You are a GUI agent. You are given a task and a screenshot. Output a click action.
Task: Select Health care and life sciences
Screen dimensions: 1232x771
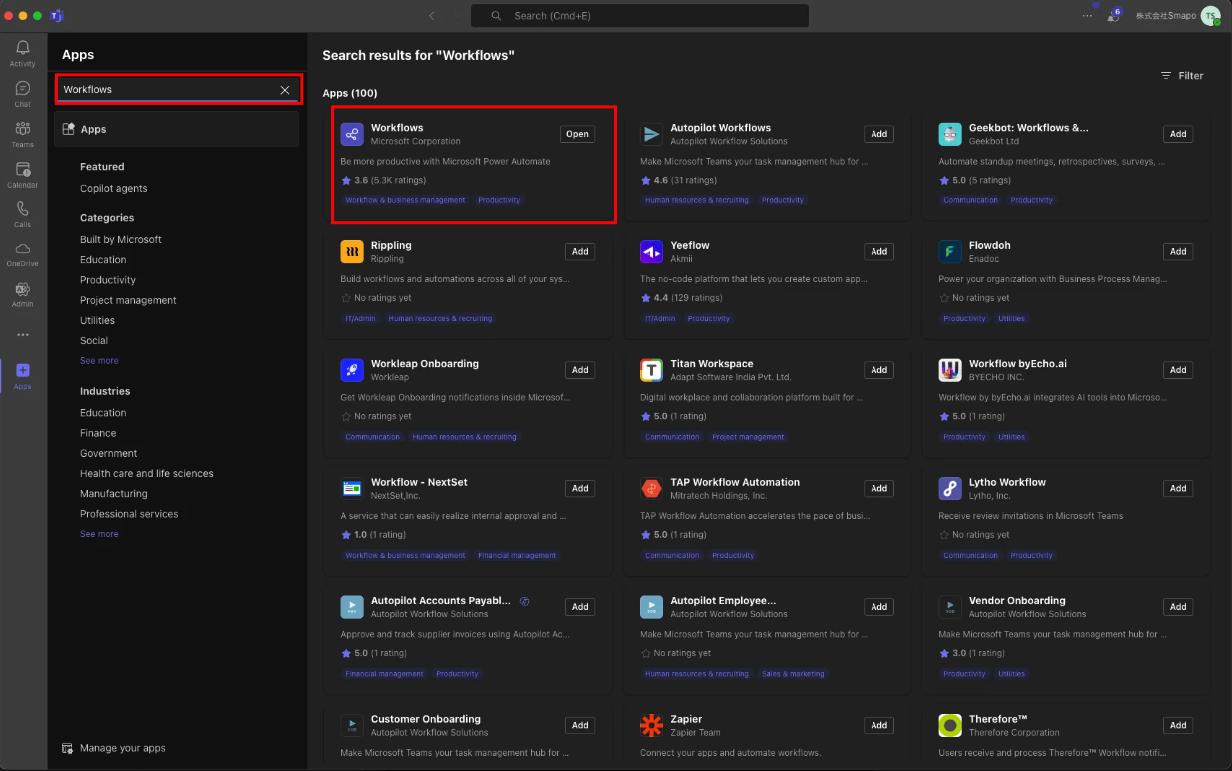coord(146,473)
